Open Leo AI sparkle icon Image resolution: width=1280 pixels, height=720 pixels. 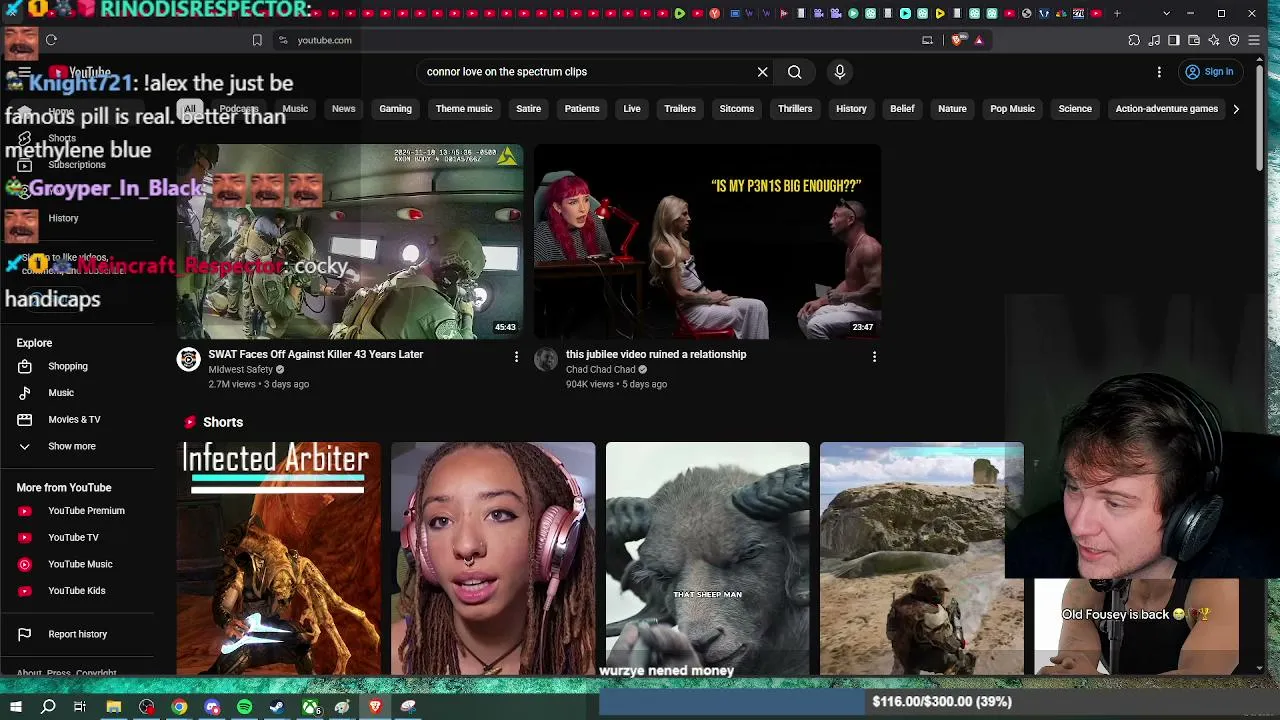click(1214, 40)
